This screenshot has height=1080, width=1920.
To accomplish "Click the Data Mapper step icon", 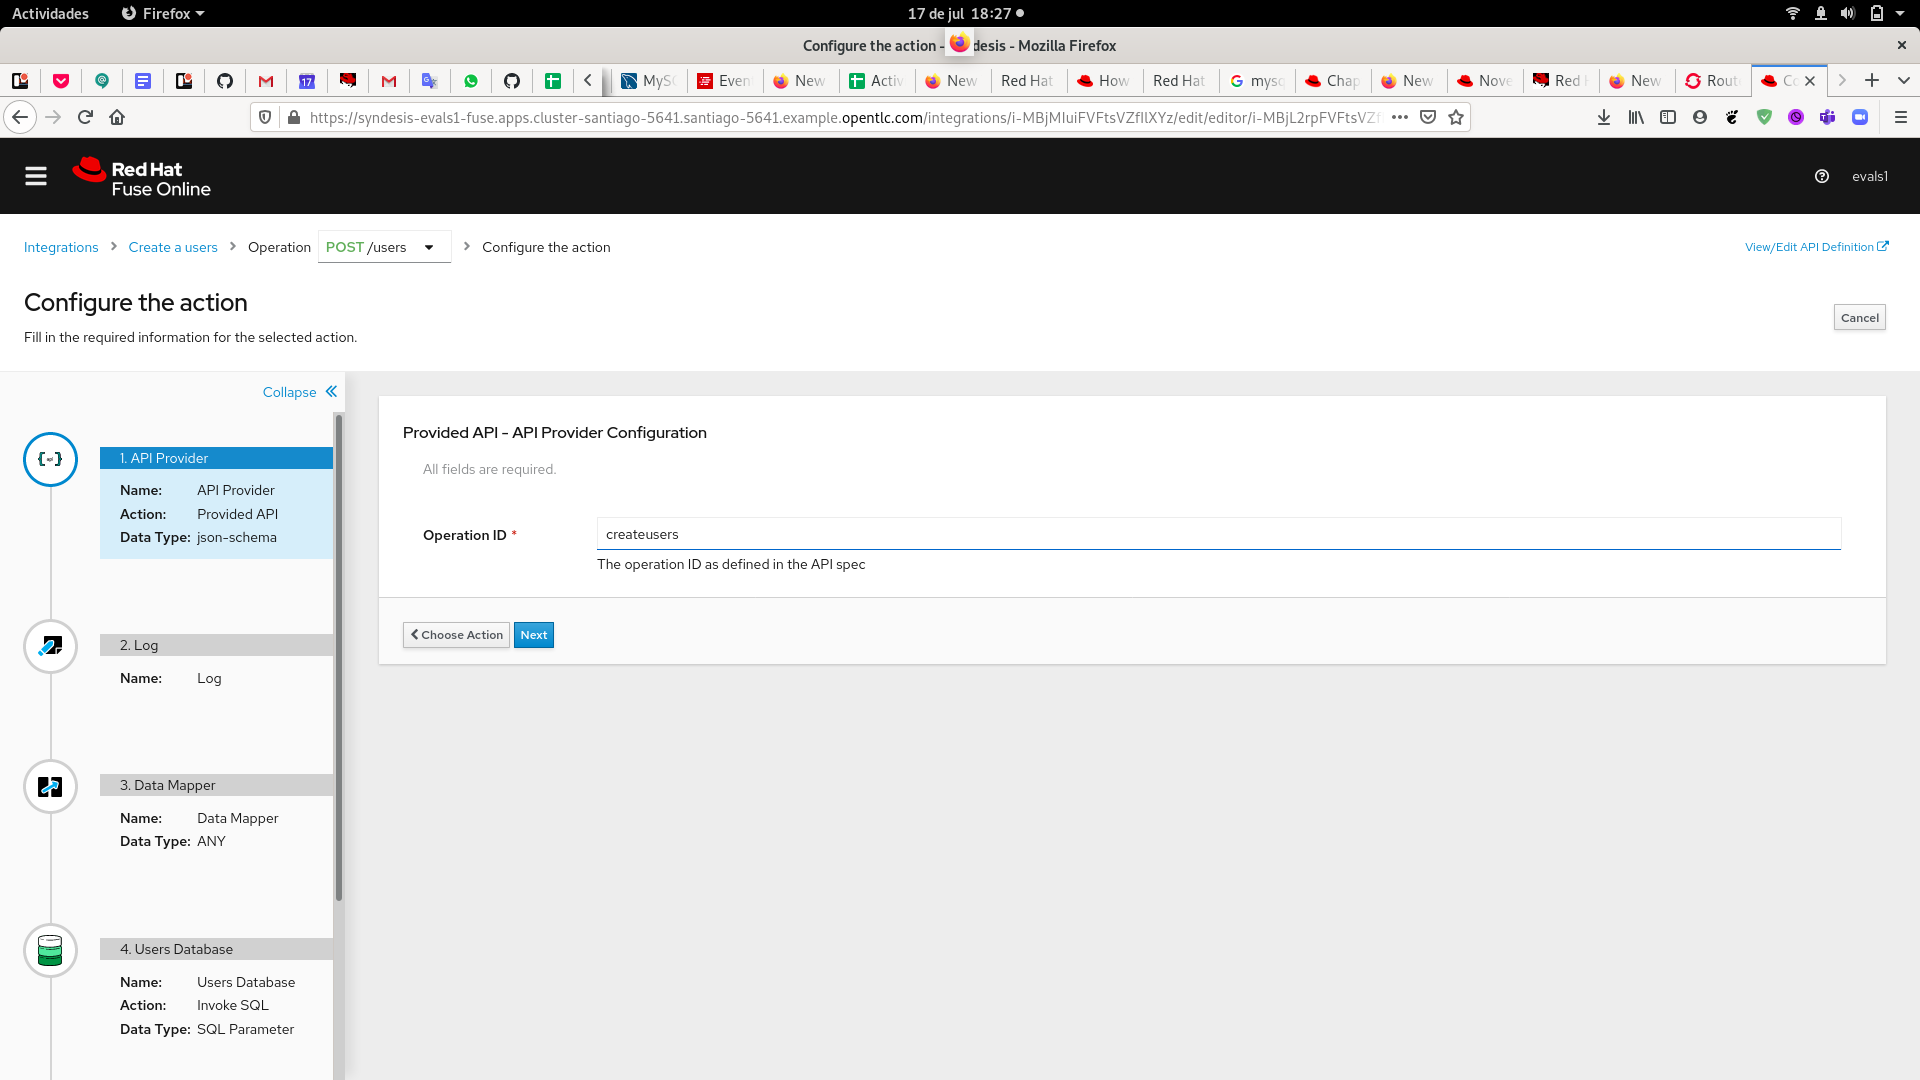I will [x=49, y=787].
